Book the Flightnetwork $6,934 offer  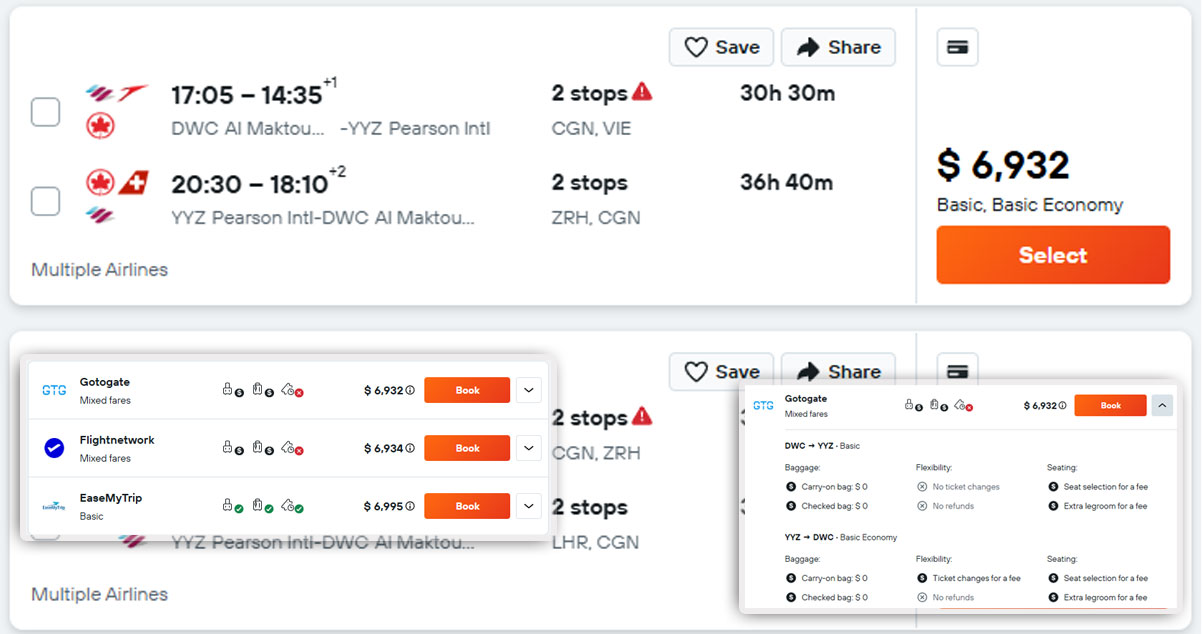pos(467,449)
